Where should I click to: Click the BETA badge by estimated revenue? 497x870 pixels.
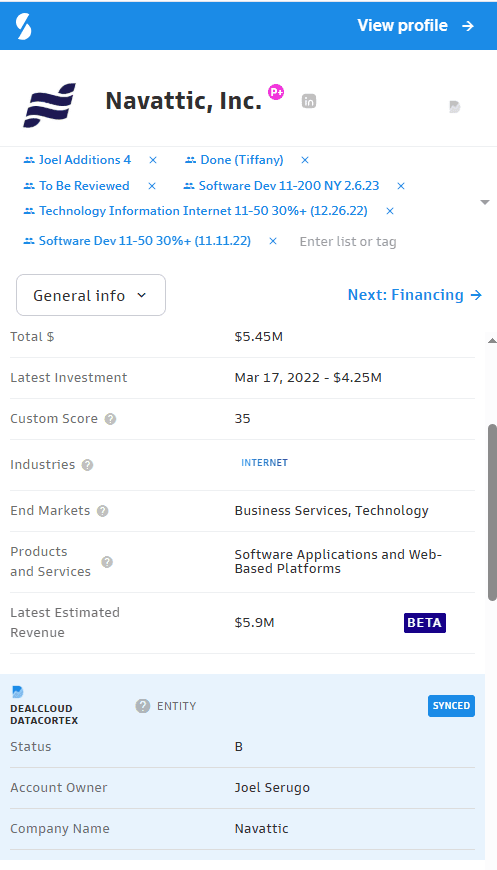425,623
